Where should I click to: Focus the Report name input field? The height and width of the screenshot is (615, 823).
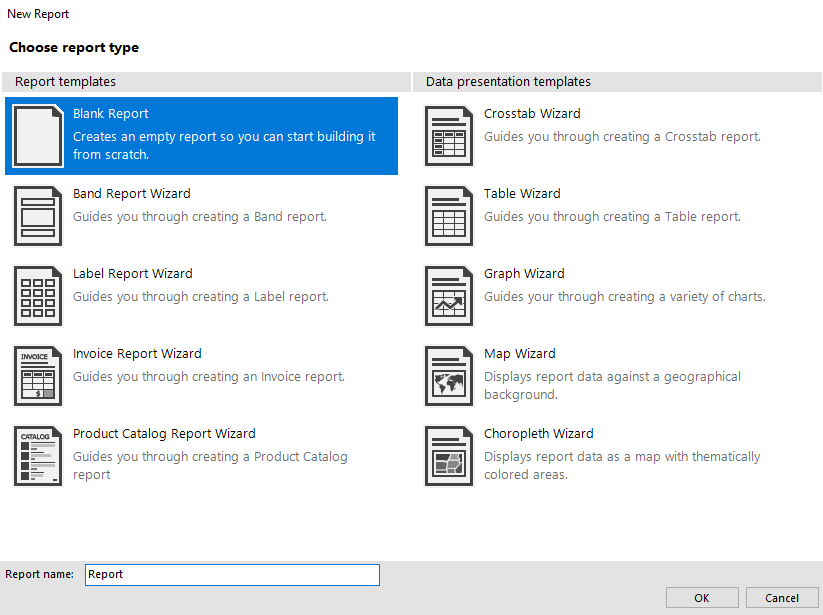coord(232,575)
